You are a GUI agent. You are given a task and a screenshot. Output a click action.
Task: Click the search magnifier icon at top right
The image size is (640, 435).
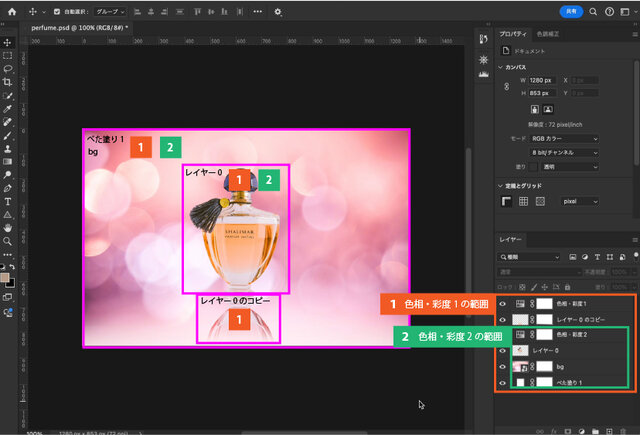coord(594,12)
